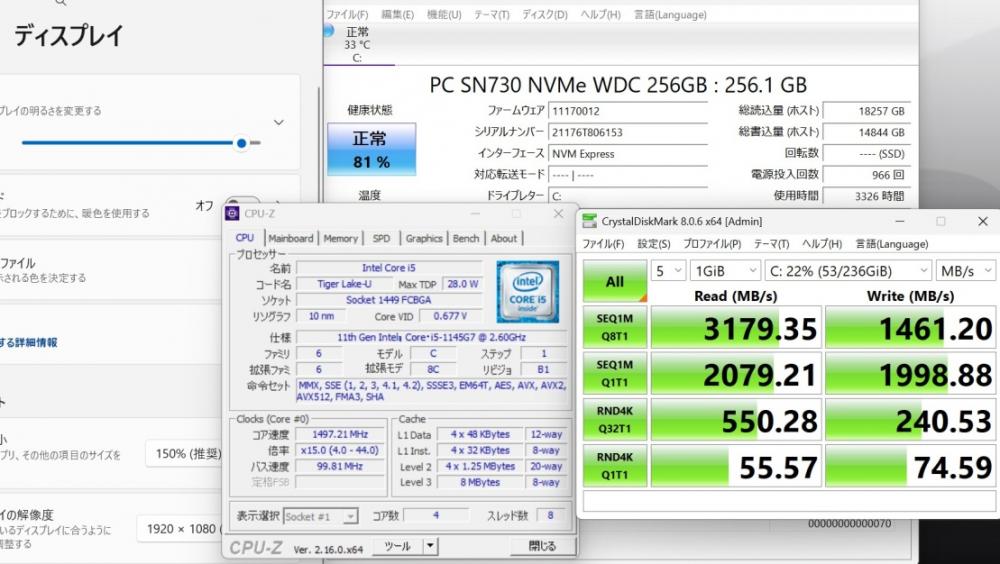Viewport: 1000px width, 564px height.
Task: Open the Socket #1 selection dropdown in CPU-Z
Action: 321,516
